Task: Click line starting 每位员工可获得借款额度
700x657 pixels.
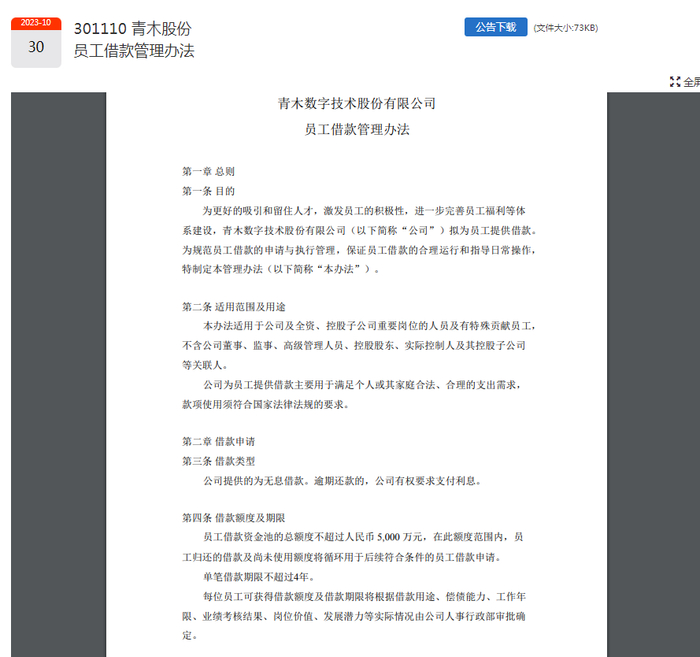Action: click(365, 596)
